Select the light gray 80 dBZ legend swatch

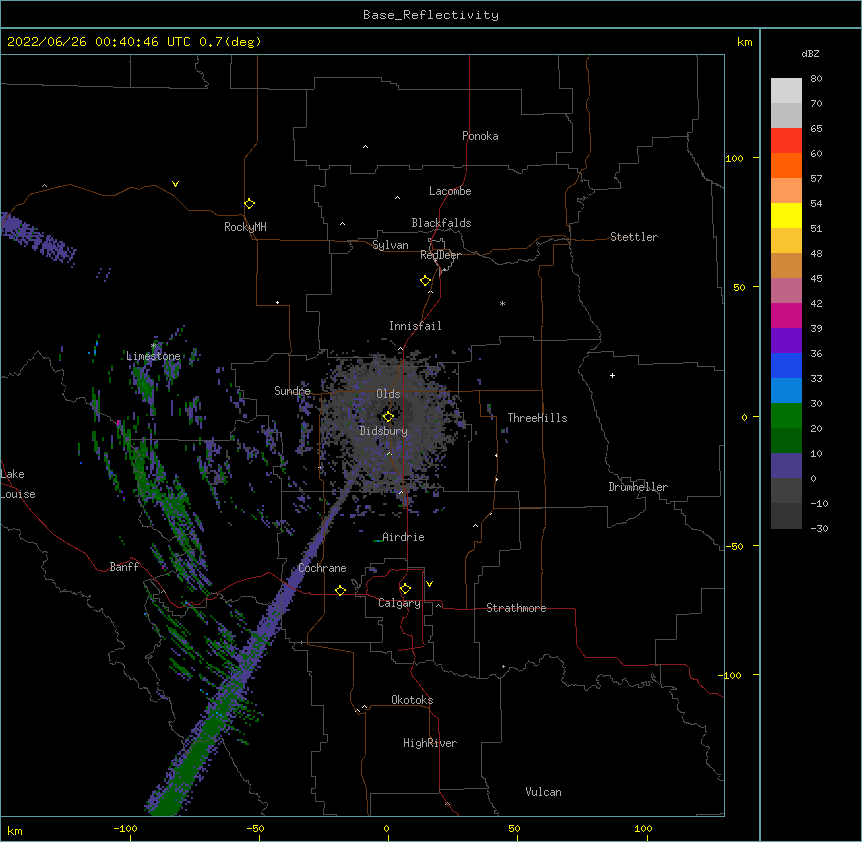click(786, 91)
